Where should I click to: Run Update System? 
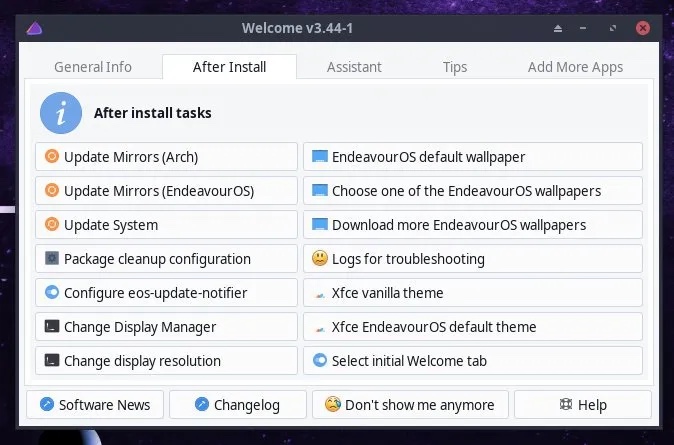click(166, 225)
